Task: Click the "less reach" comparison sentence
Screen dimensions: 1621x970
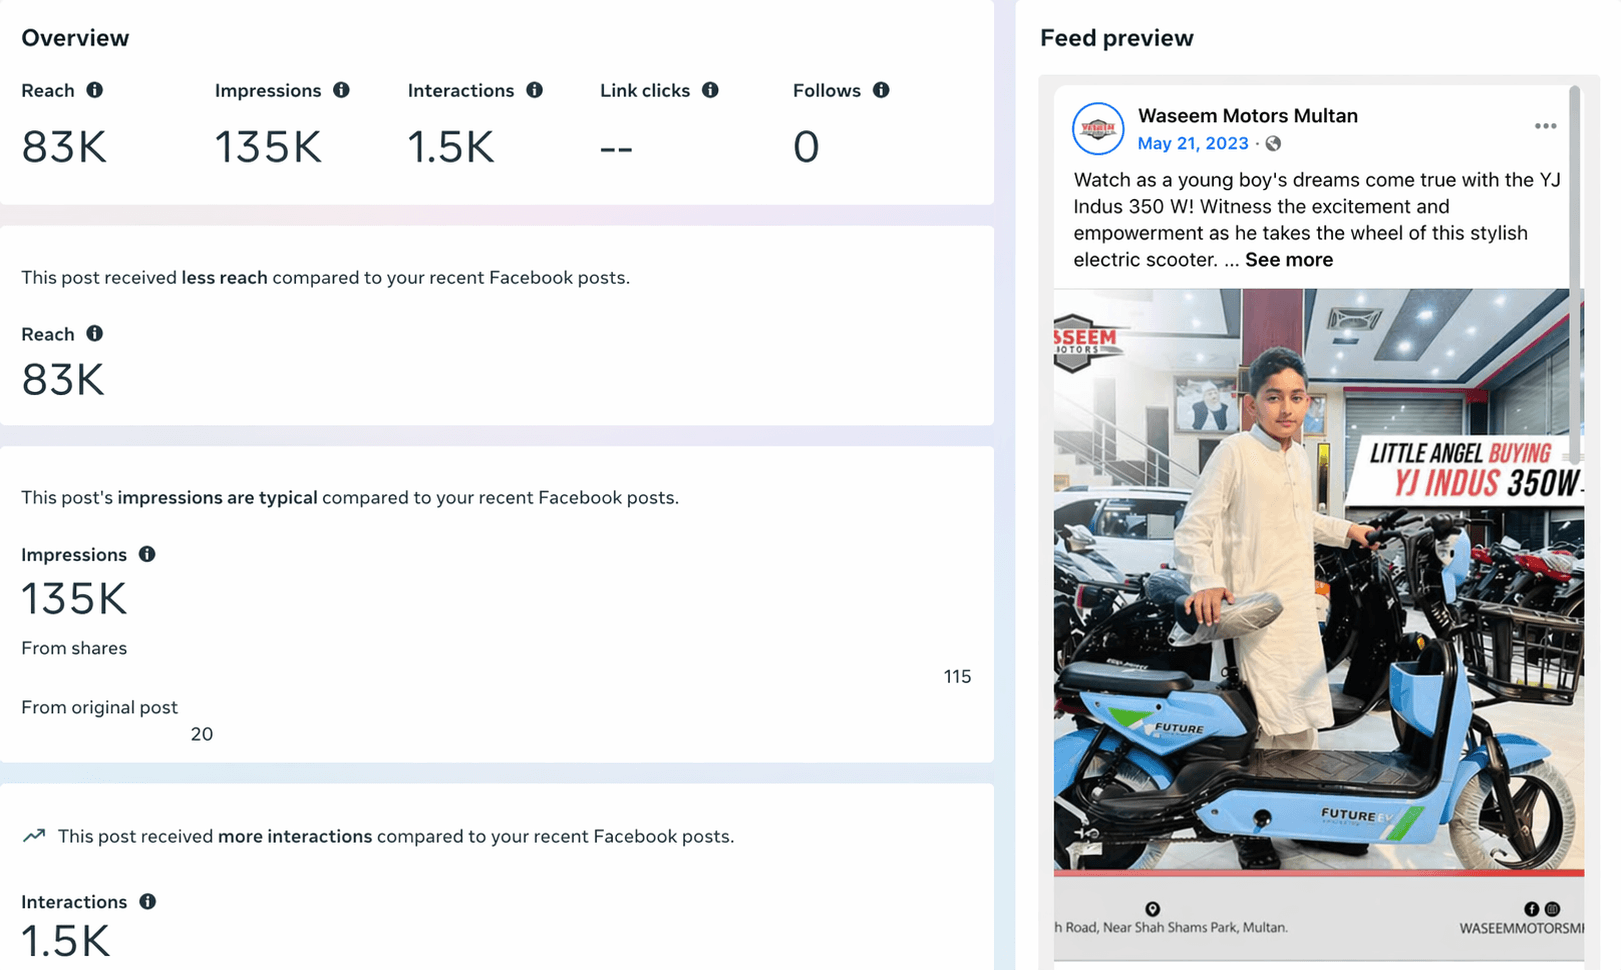Action: click(x=326, y=278)
